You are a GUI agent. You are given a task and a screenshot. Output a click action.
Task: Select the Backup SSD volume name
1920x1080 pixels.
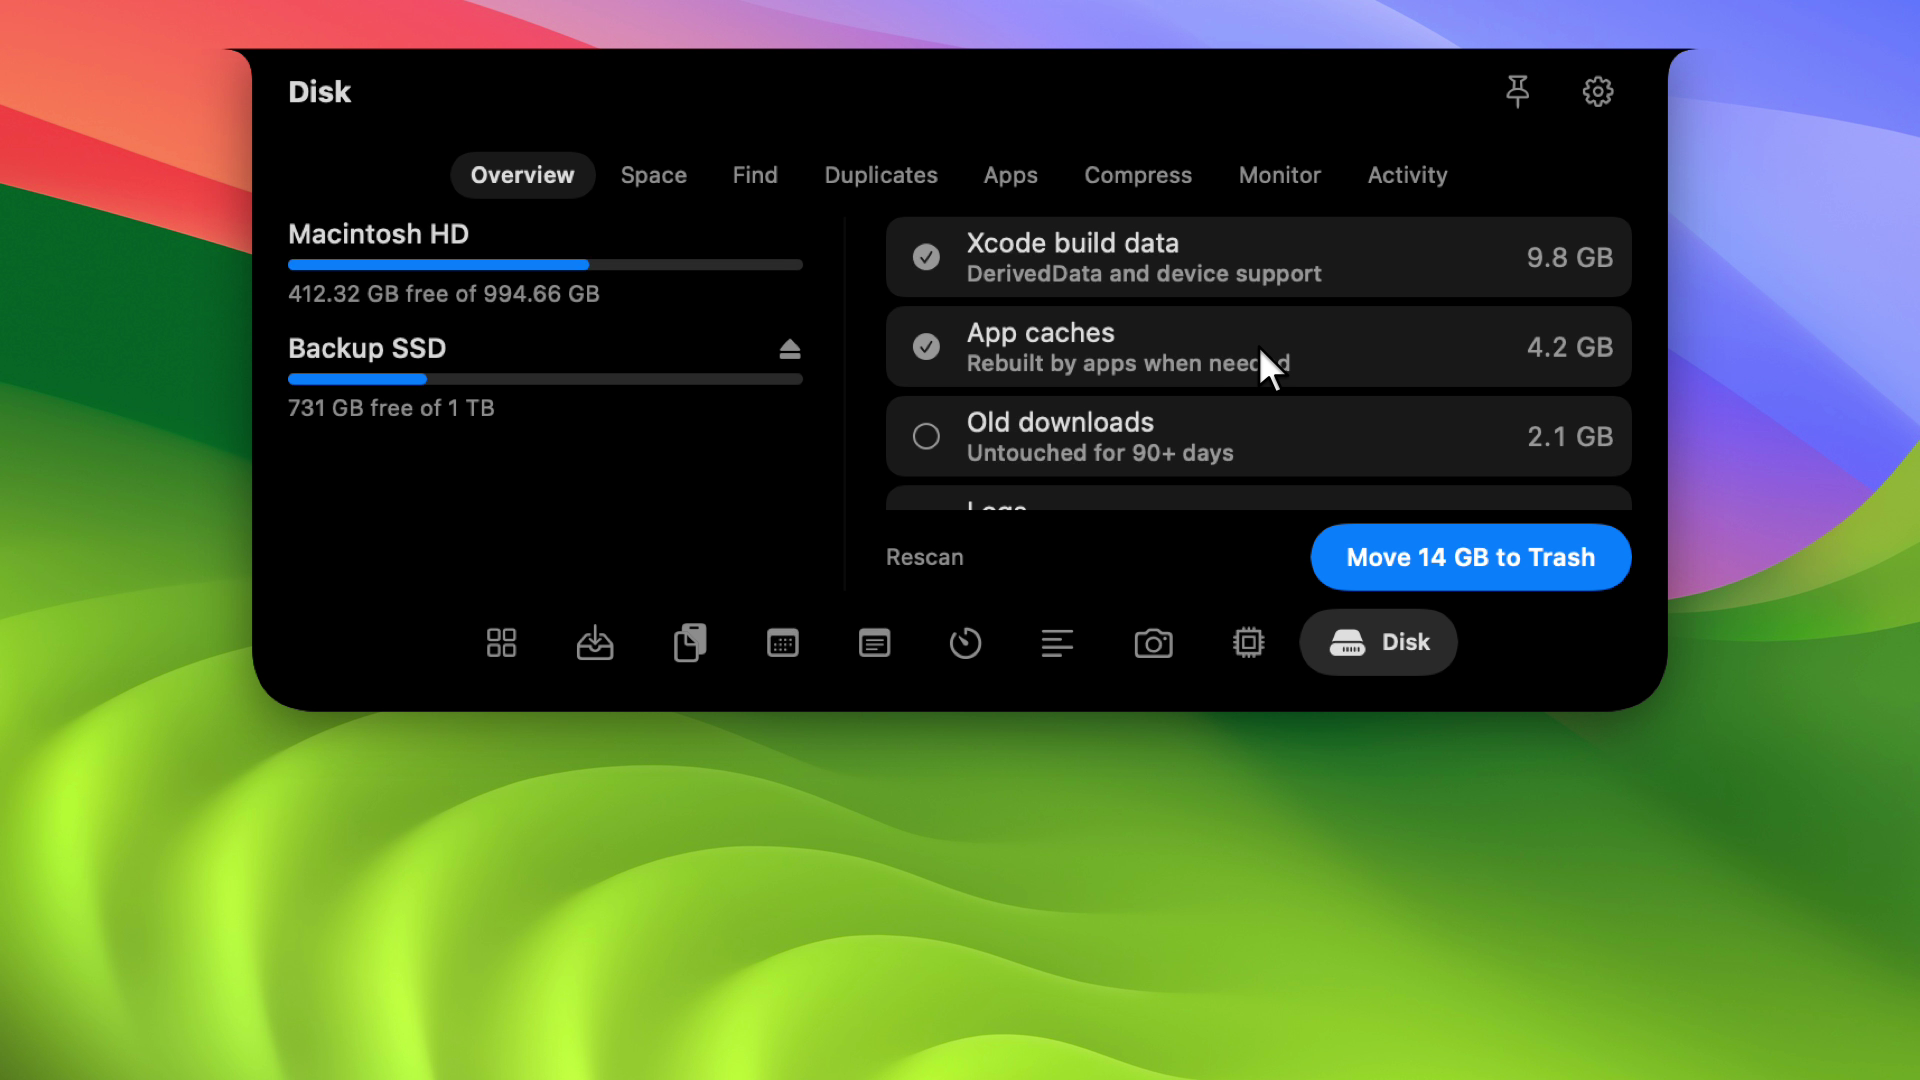click(367, 348)
